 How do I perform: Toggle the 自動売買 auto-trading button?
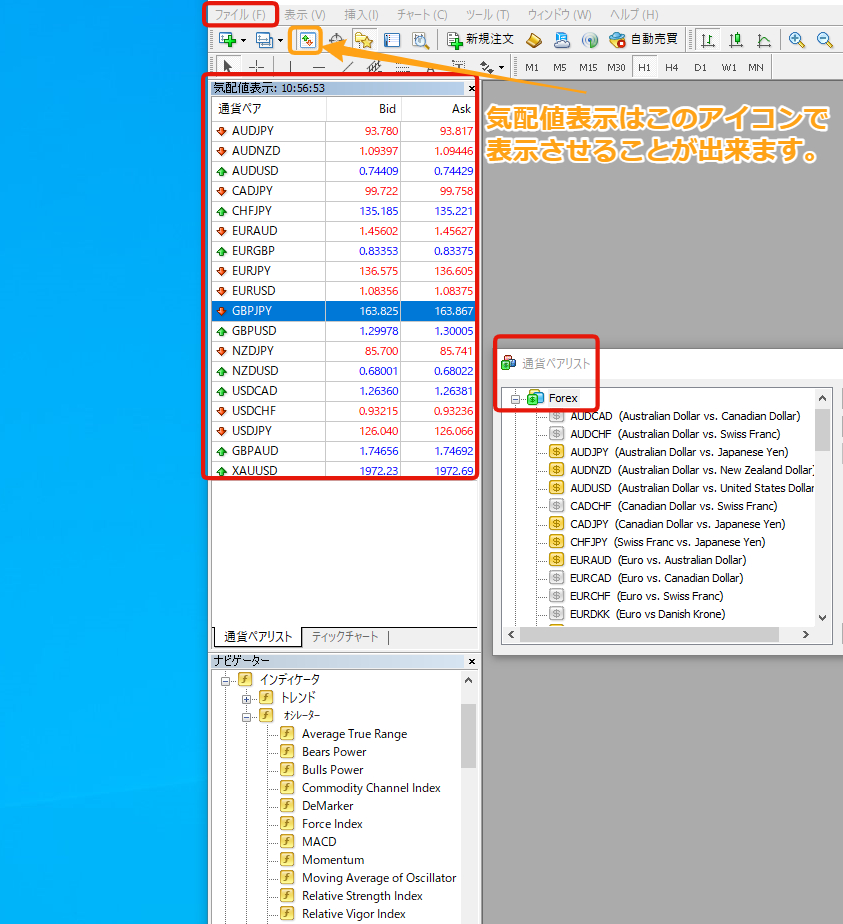pyautogui.click(x=644, y=40)
